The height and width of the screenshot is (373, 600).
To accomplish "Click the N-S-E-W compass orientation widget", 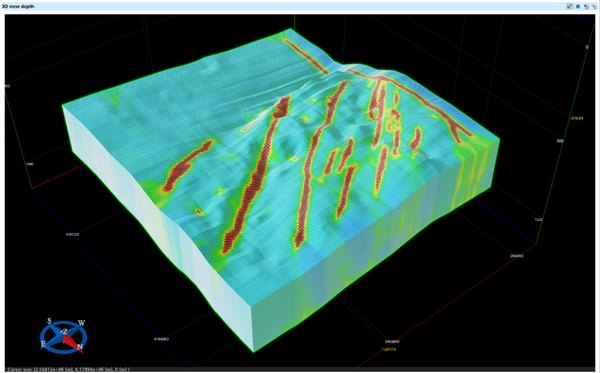I will pyautogui.click(x=63, y=336).
